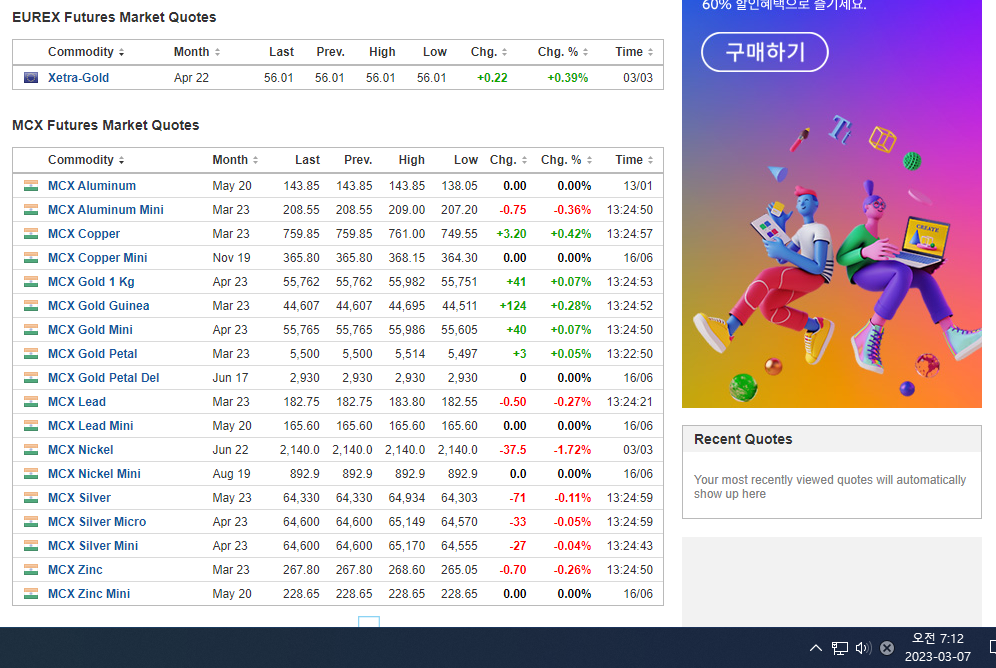Viewport: 996px width, 668px height.
Task: Open the MCX Nickel link
Action: (81, 450)
